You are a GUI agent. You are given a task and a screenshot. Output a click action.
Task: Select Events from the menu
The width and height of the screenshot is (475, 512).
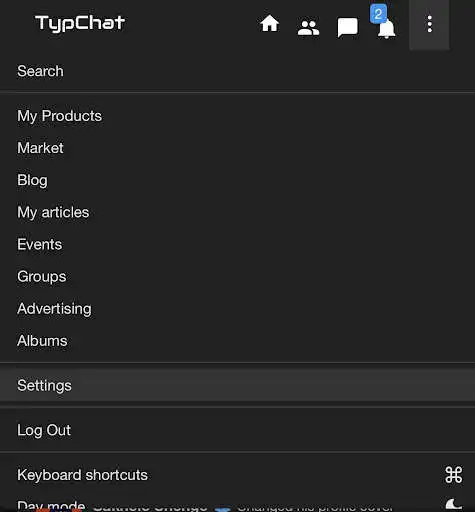(237, 244)
